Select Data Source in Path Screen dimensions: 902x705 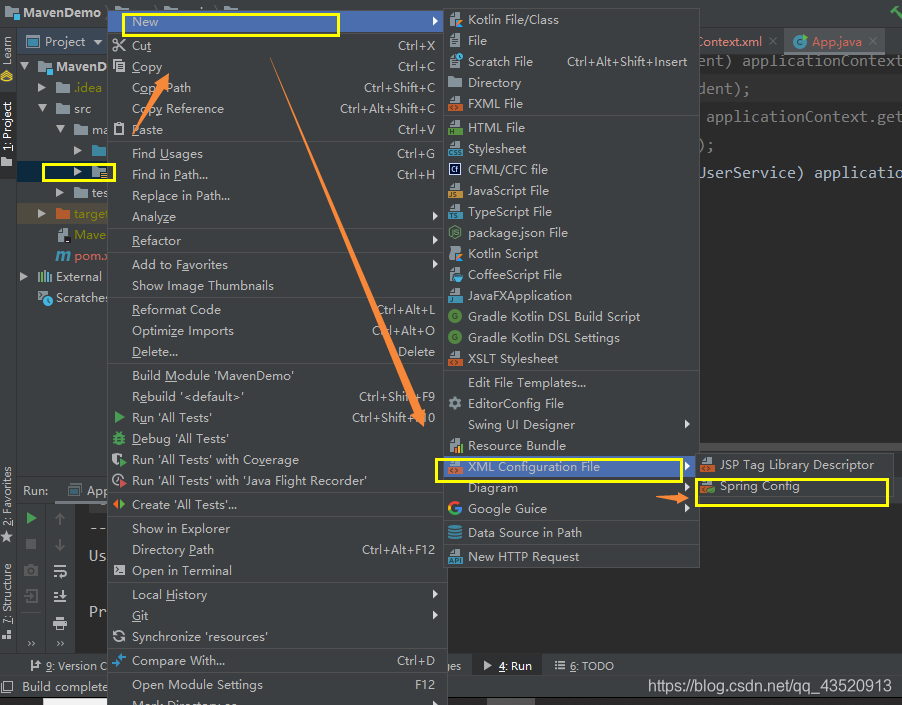click(x=571, y=533)
